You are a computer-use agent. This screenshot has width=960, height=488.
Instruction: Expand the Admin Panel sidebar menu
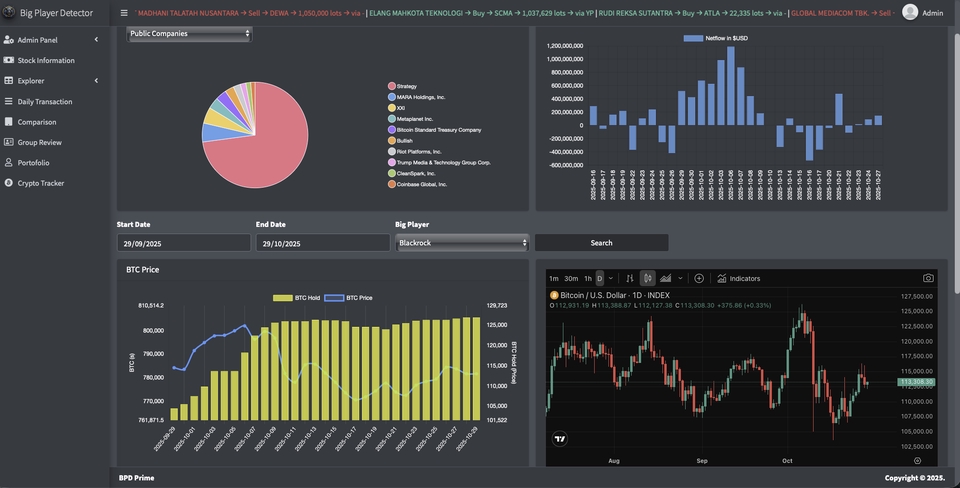coord(50,40)
